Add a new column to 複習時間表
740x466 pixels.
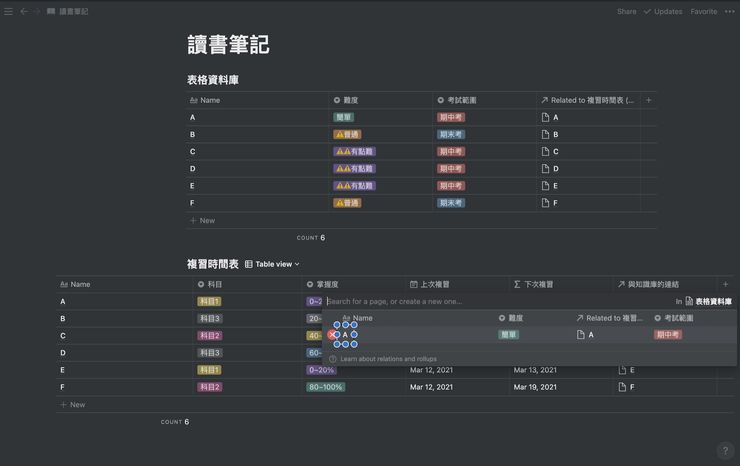725,284
